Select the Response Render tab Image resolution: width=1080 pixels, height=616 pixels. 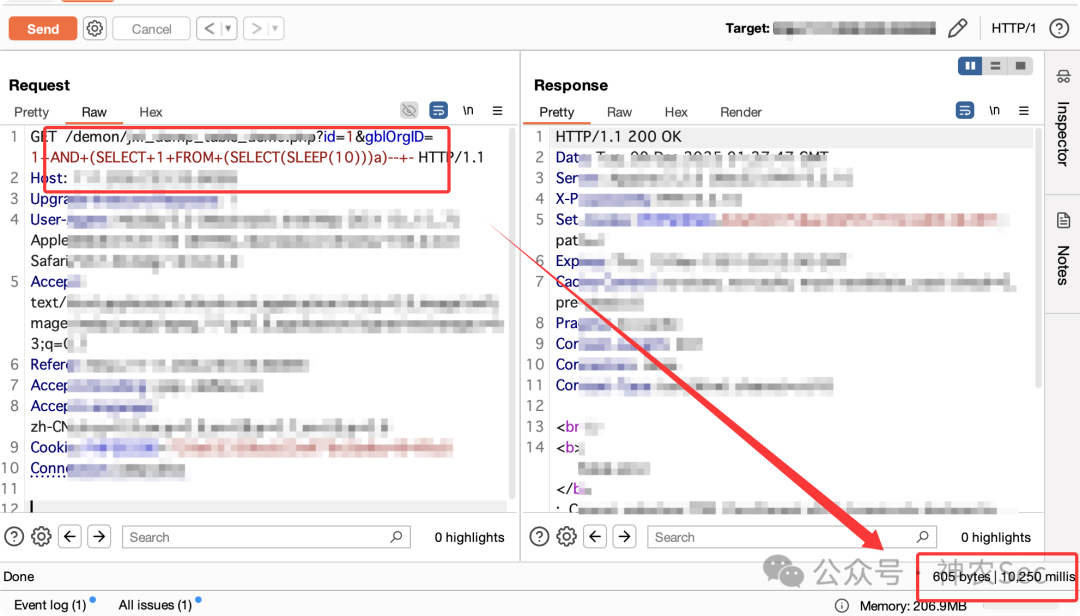coord(740,112)
